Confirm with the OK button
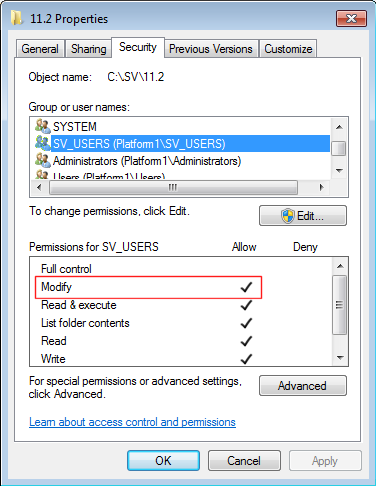 [163, 461]
